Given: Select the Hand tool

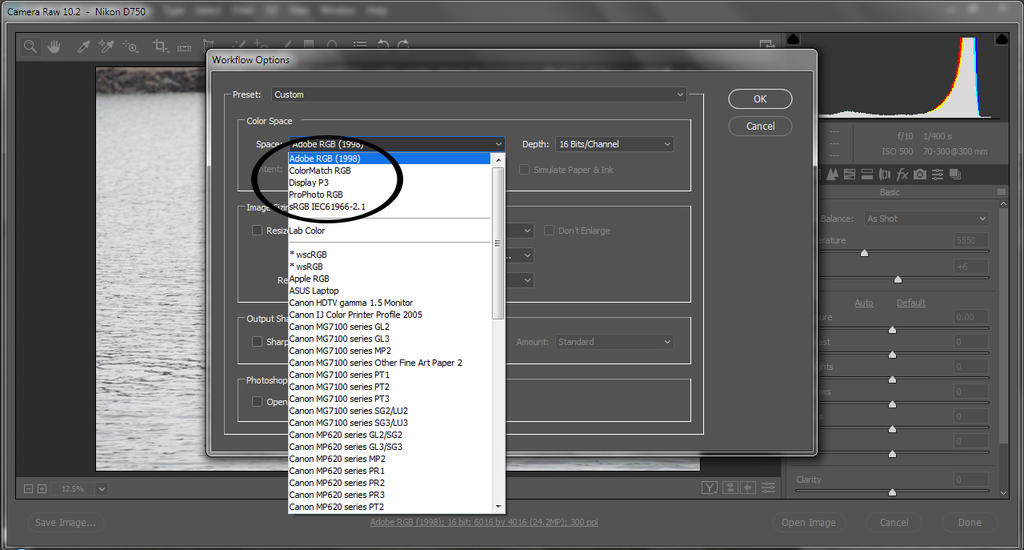Looking at the screenshot, I should pyautogui.click(x=55, y=46).
